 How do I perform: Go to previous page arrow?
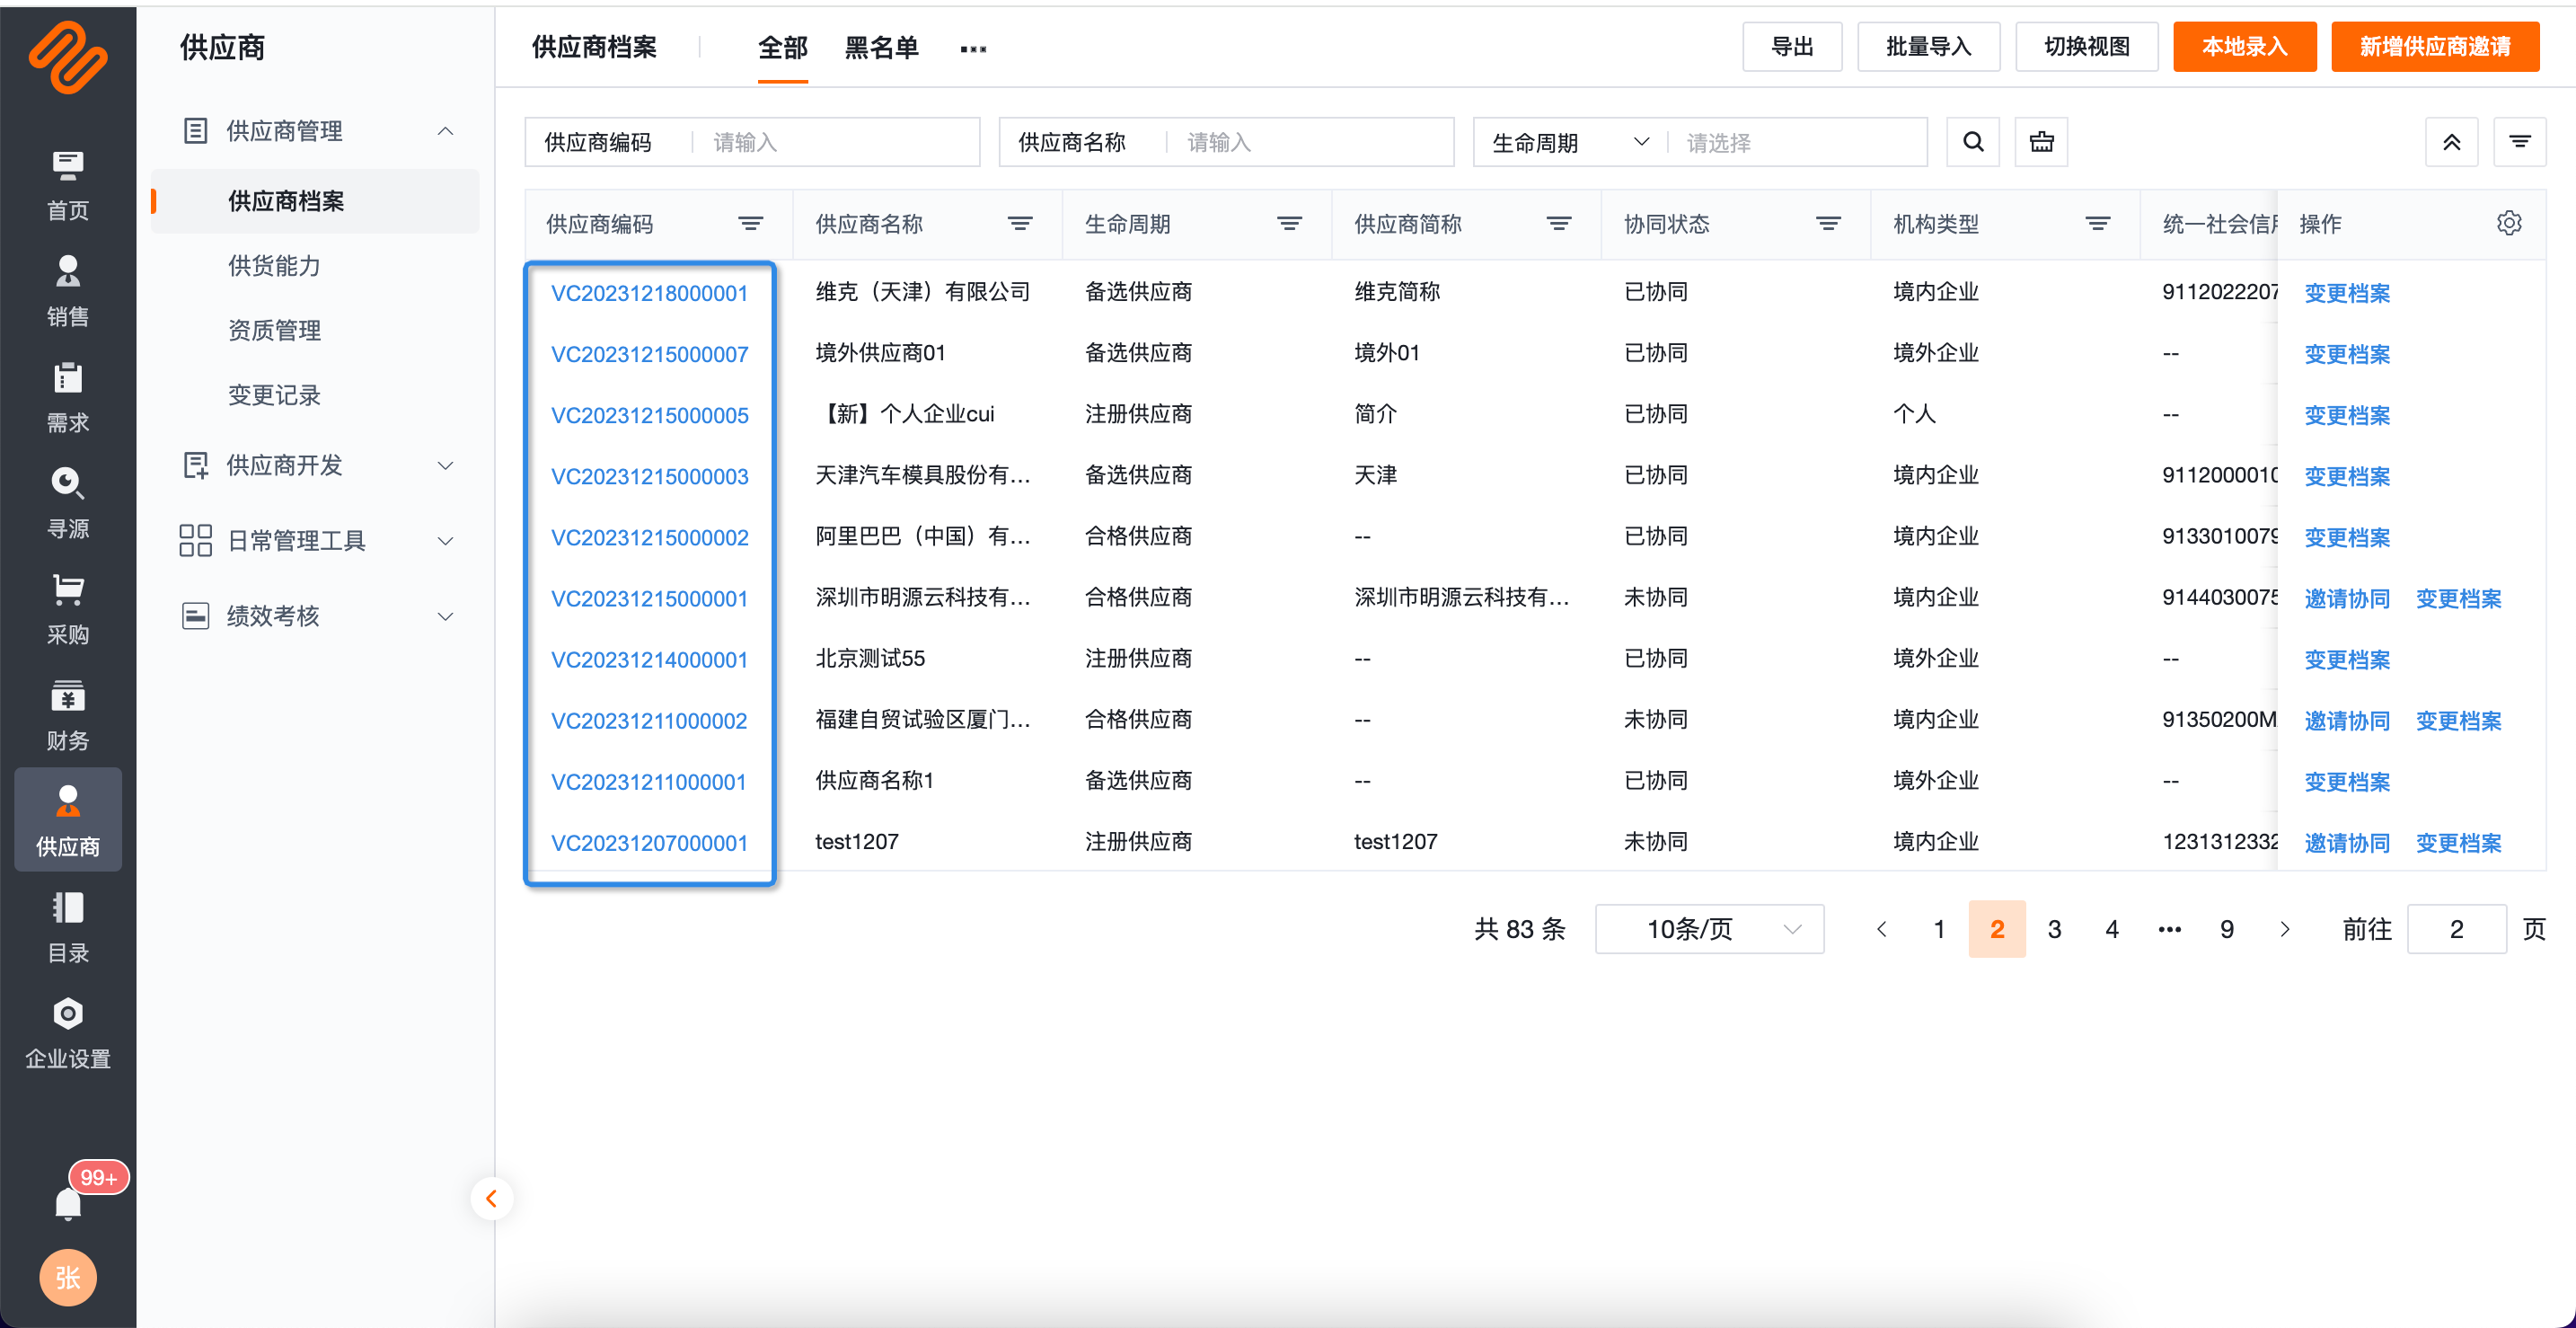(x=1882, y=929)
